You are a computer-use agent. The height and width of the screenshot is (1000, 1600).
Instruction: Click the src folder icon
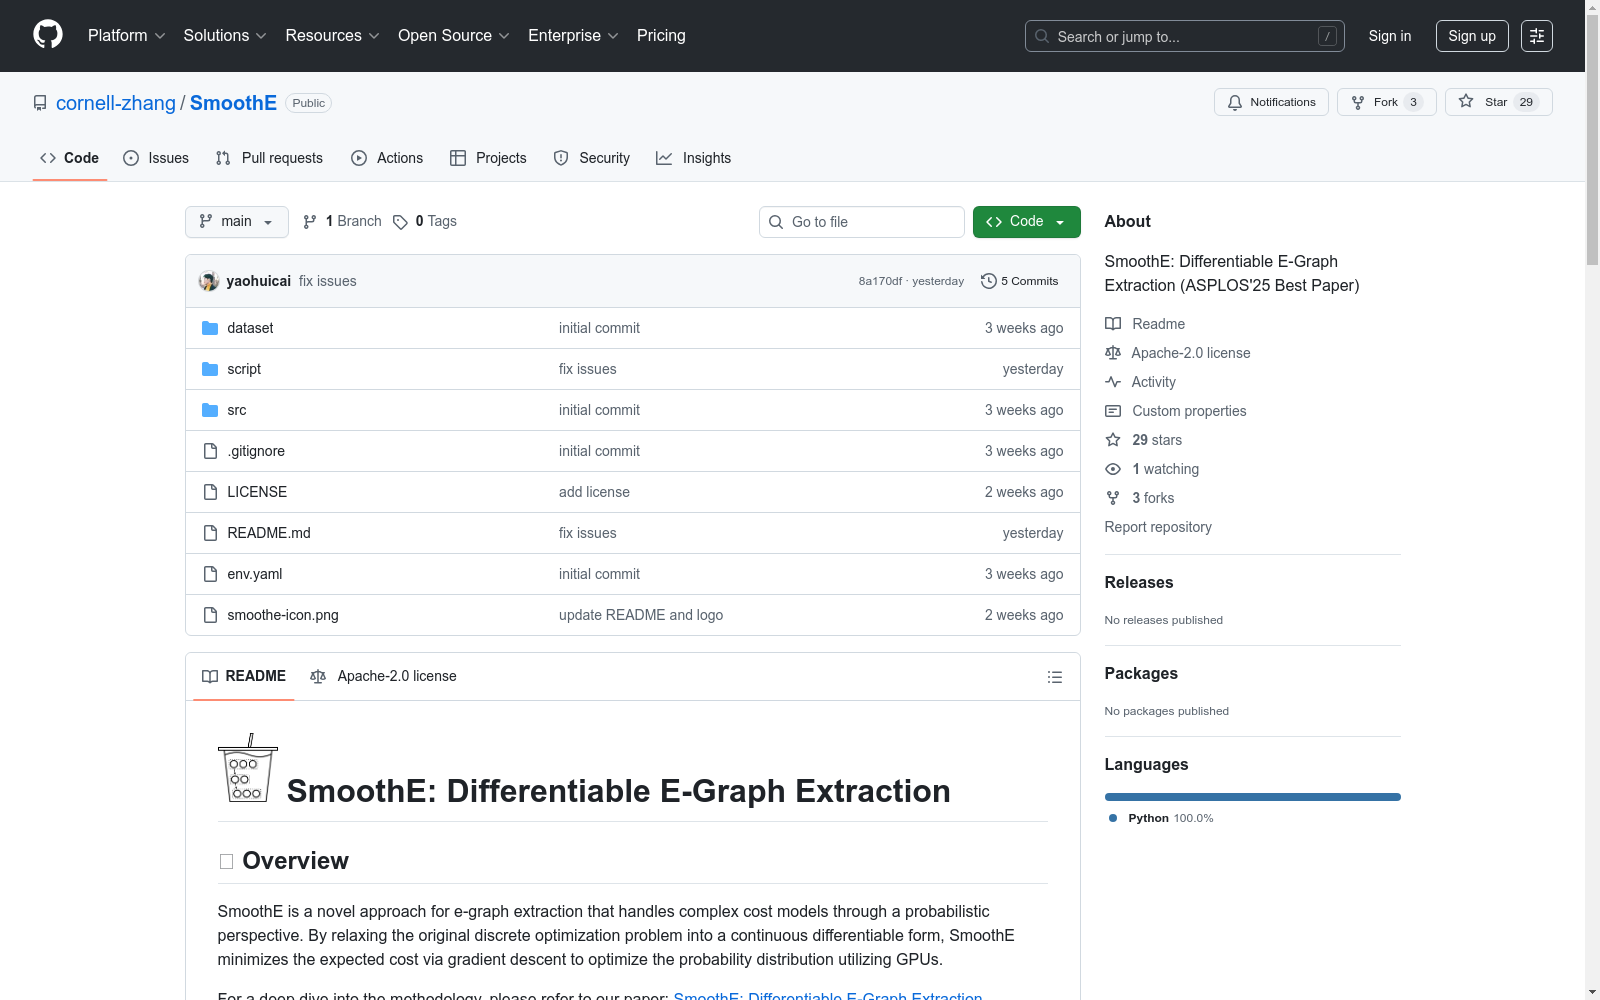coord(210,410)
